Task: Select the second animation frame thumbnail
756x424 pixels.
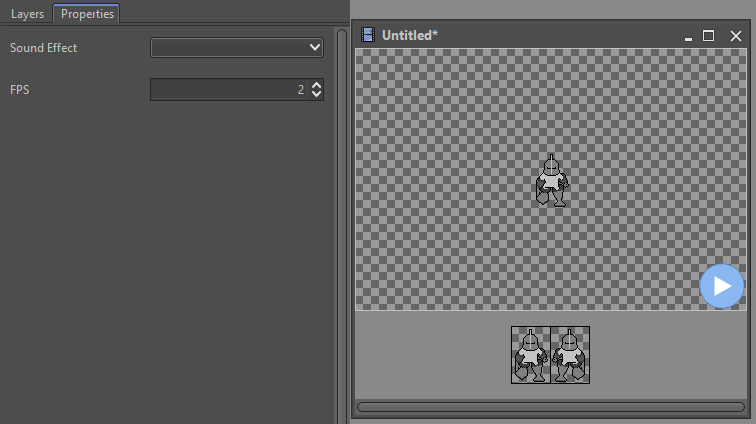Action: pos(570,355)
